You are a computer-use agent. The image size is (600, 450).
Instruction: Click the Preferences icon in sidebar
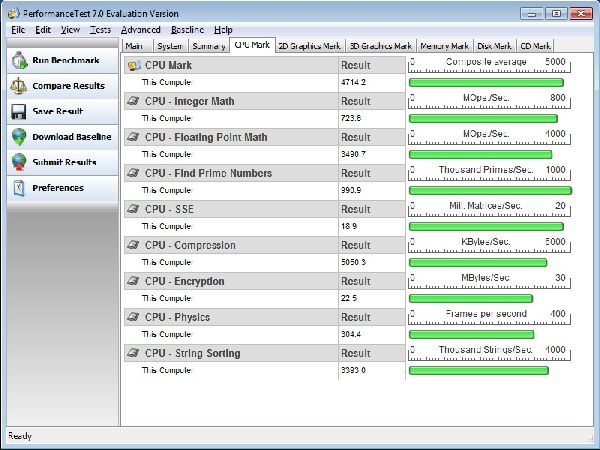coord(18,187)
